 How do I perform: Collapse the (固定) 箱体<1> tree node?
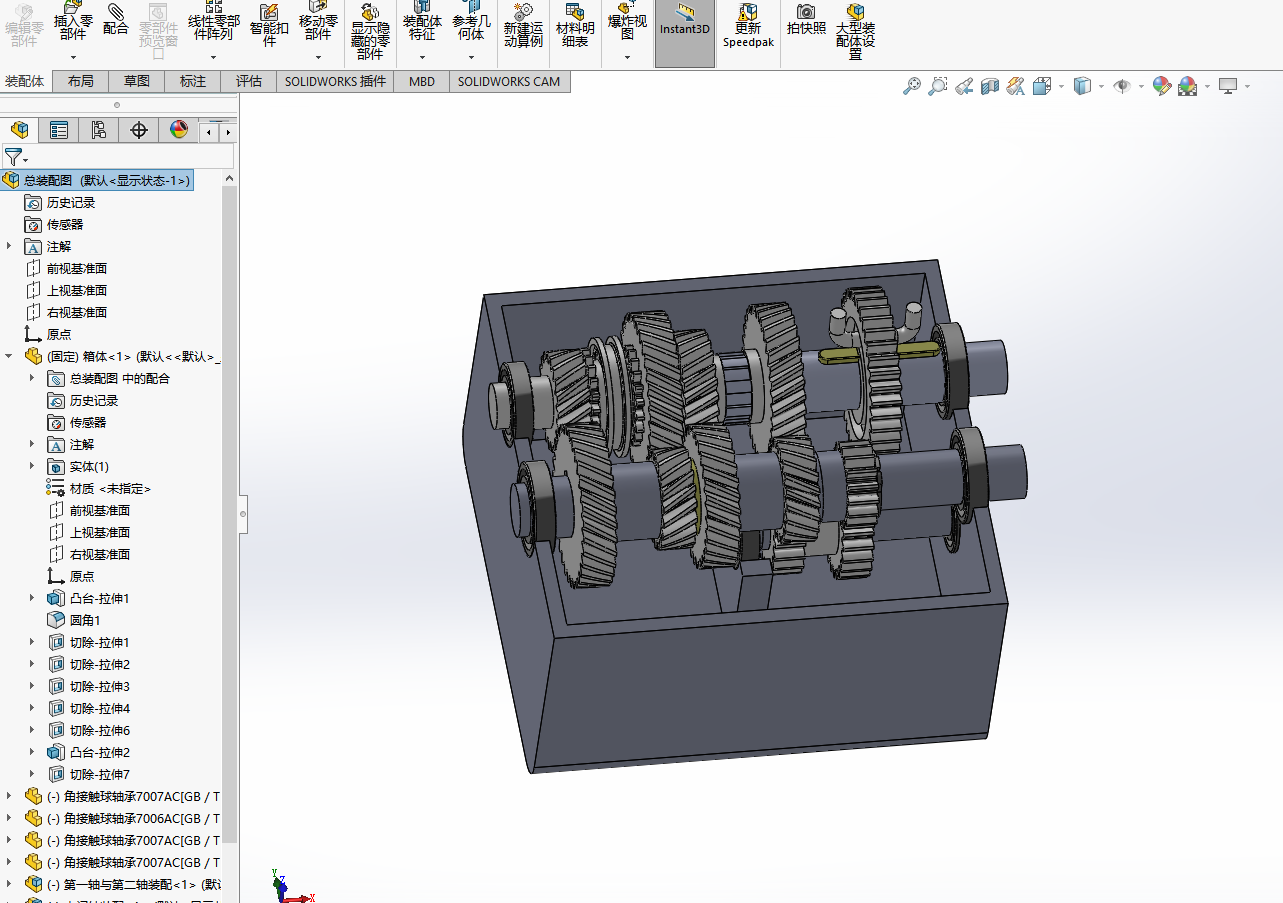point(9,356)
